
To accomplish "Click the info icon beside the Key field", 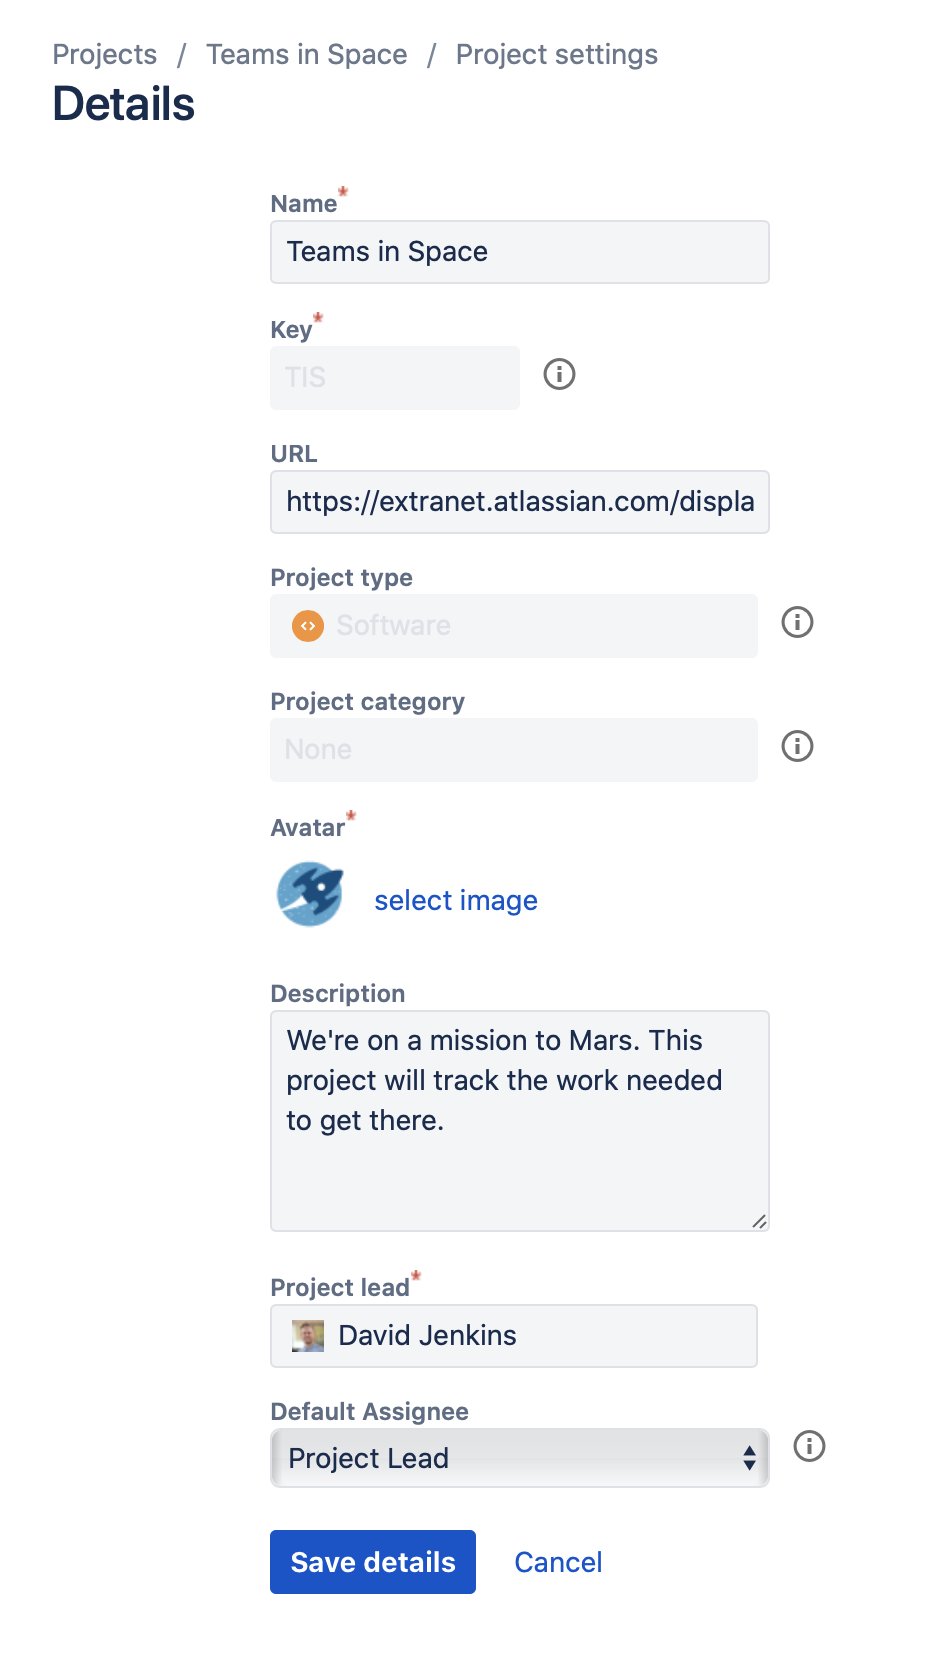I will (x=559, y=375).
